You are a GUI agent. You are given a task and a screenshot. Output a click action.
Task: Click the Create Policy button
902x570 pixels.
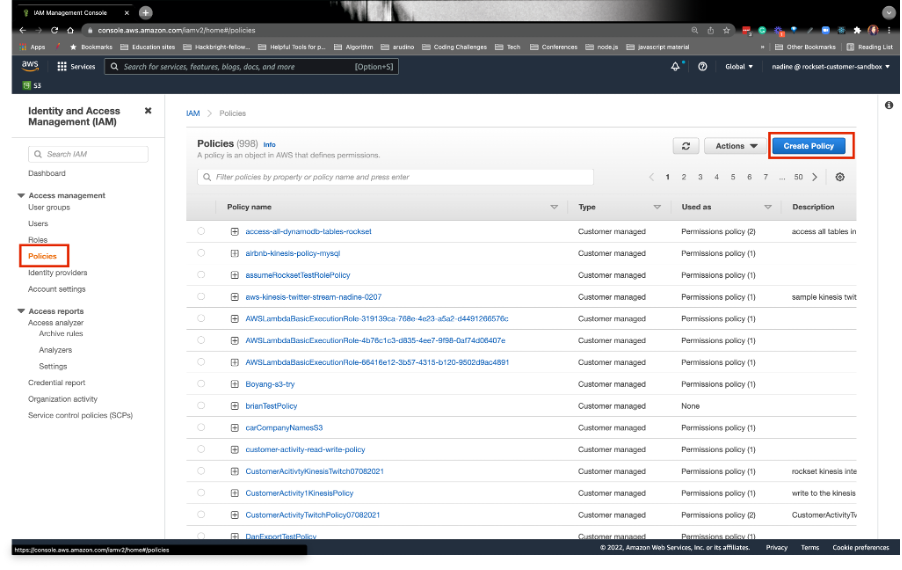808,146
